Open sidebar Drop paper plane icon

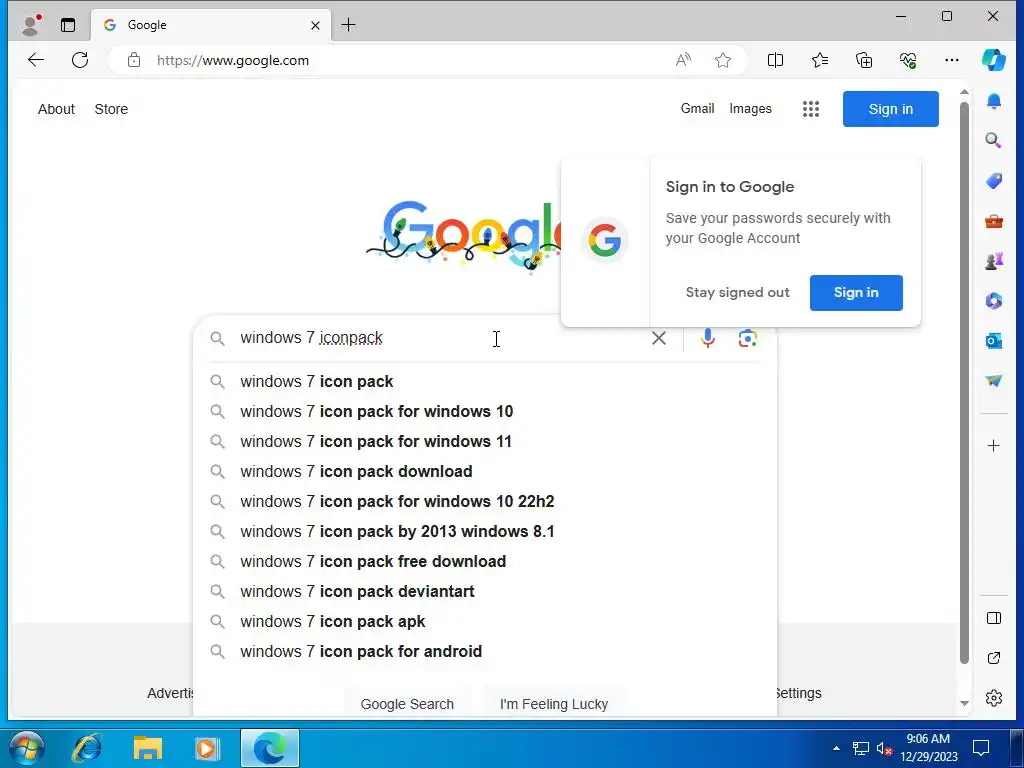tap(993, 381)
